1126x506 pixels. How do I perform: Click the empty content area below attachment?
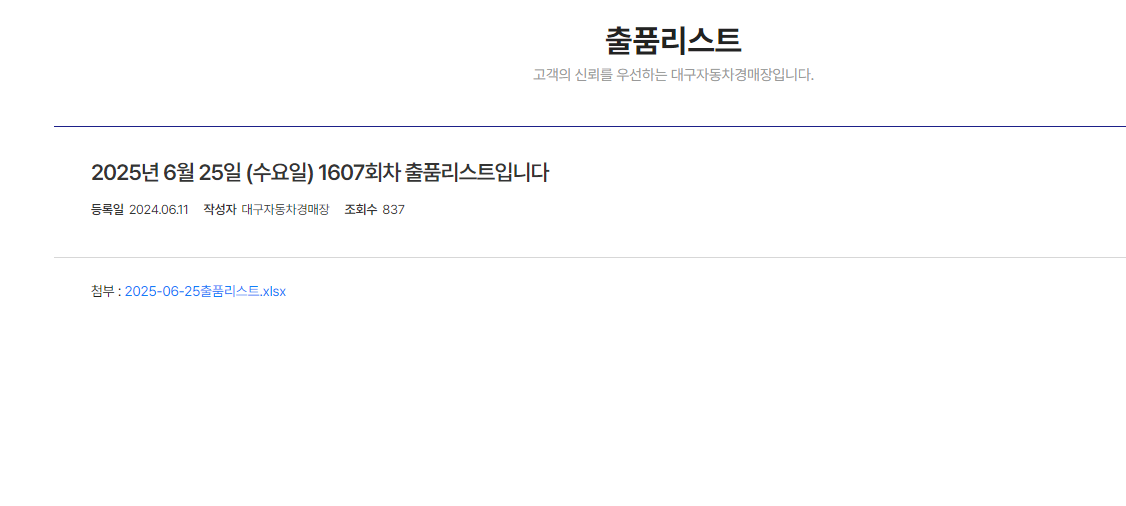[x=589, y=402]
